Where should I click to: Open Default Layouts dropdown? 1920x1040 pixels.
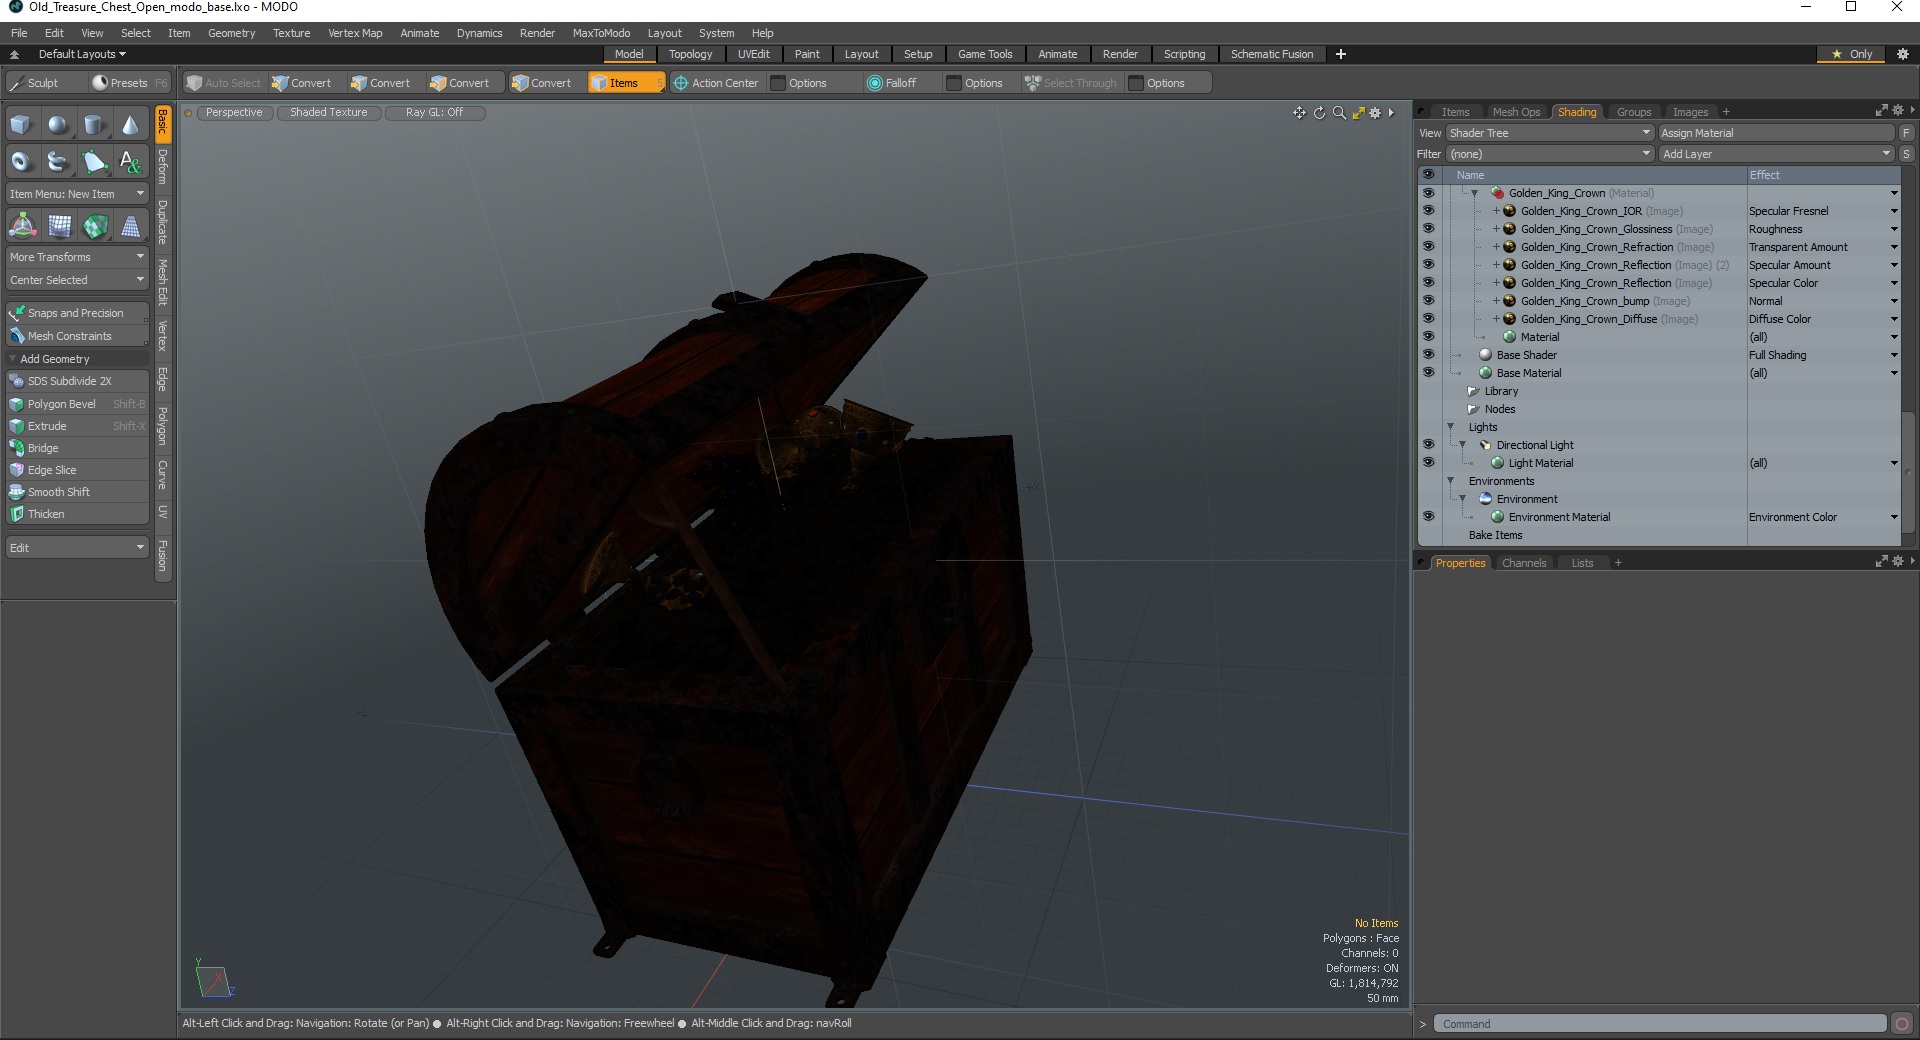tap(82, 54)
